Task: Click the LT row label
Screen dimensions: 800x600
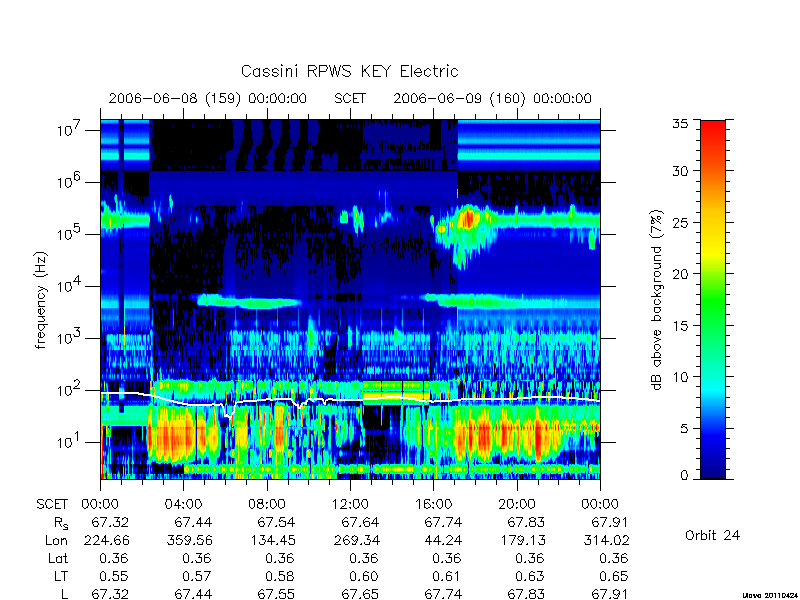Action: pyautogui.click(x=61, y=577)
